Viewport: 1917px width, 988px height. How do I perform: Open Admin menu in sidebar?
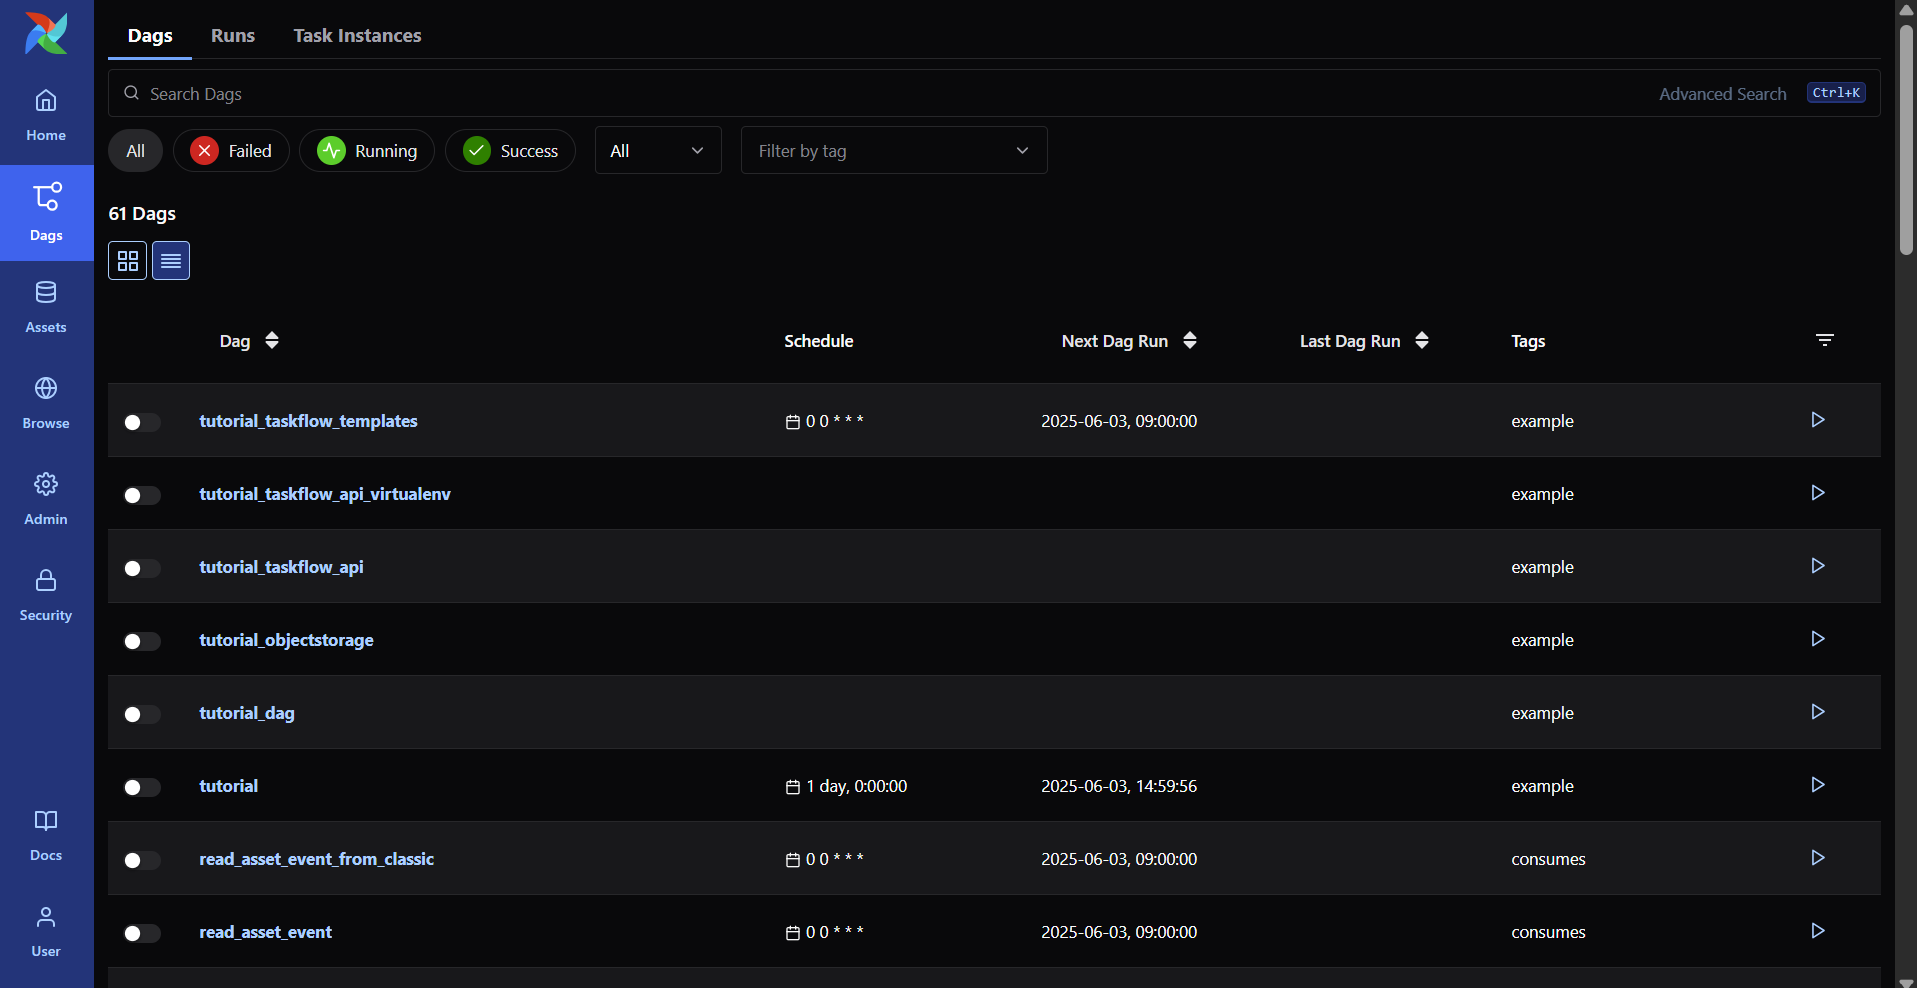point(46,500)
